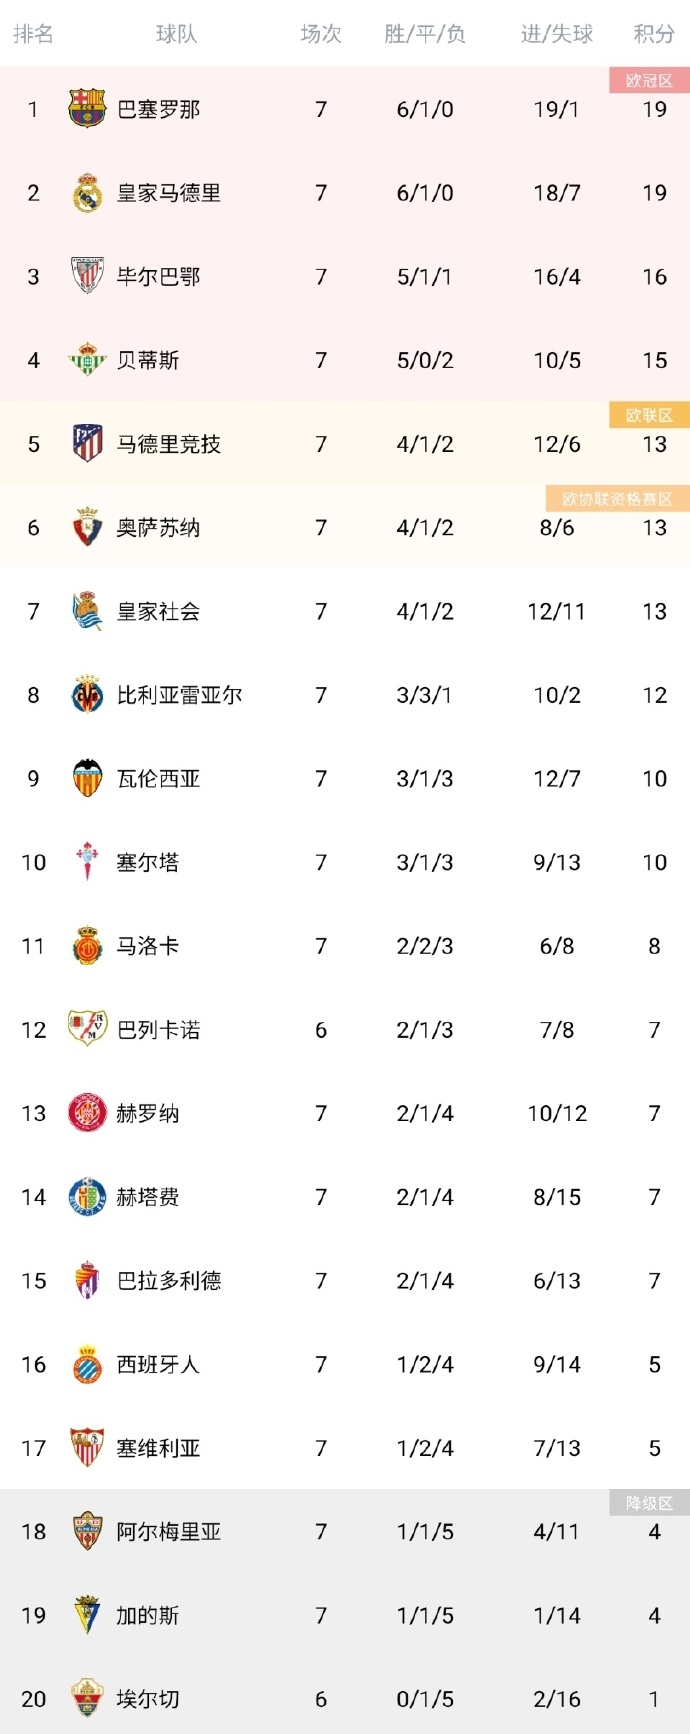This screenshot has width=690, height=1734.
Task: Click the Valencia bat crest icon
Action: click(x=87, y=778)
